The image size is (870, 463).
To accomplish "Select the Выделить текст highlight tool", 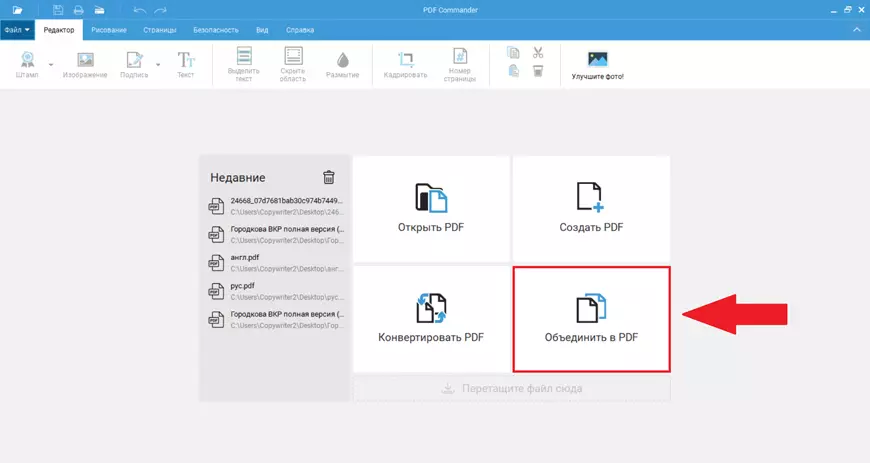I will pos(244,64).
